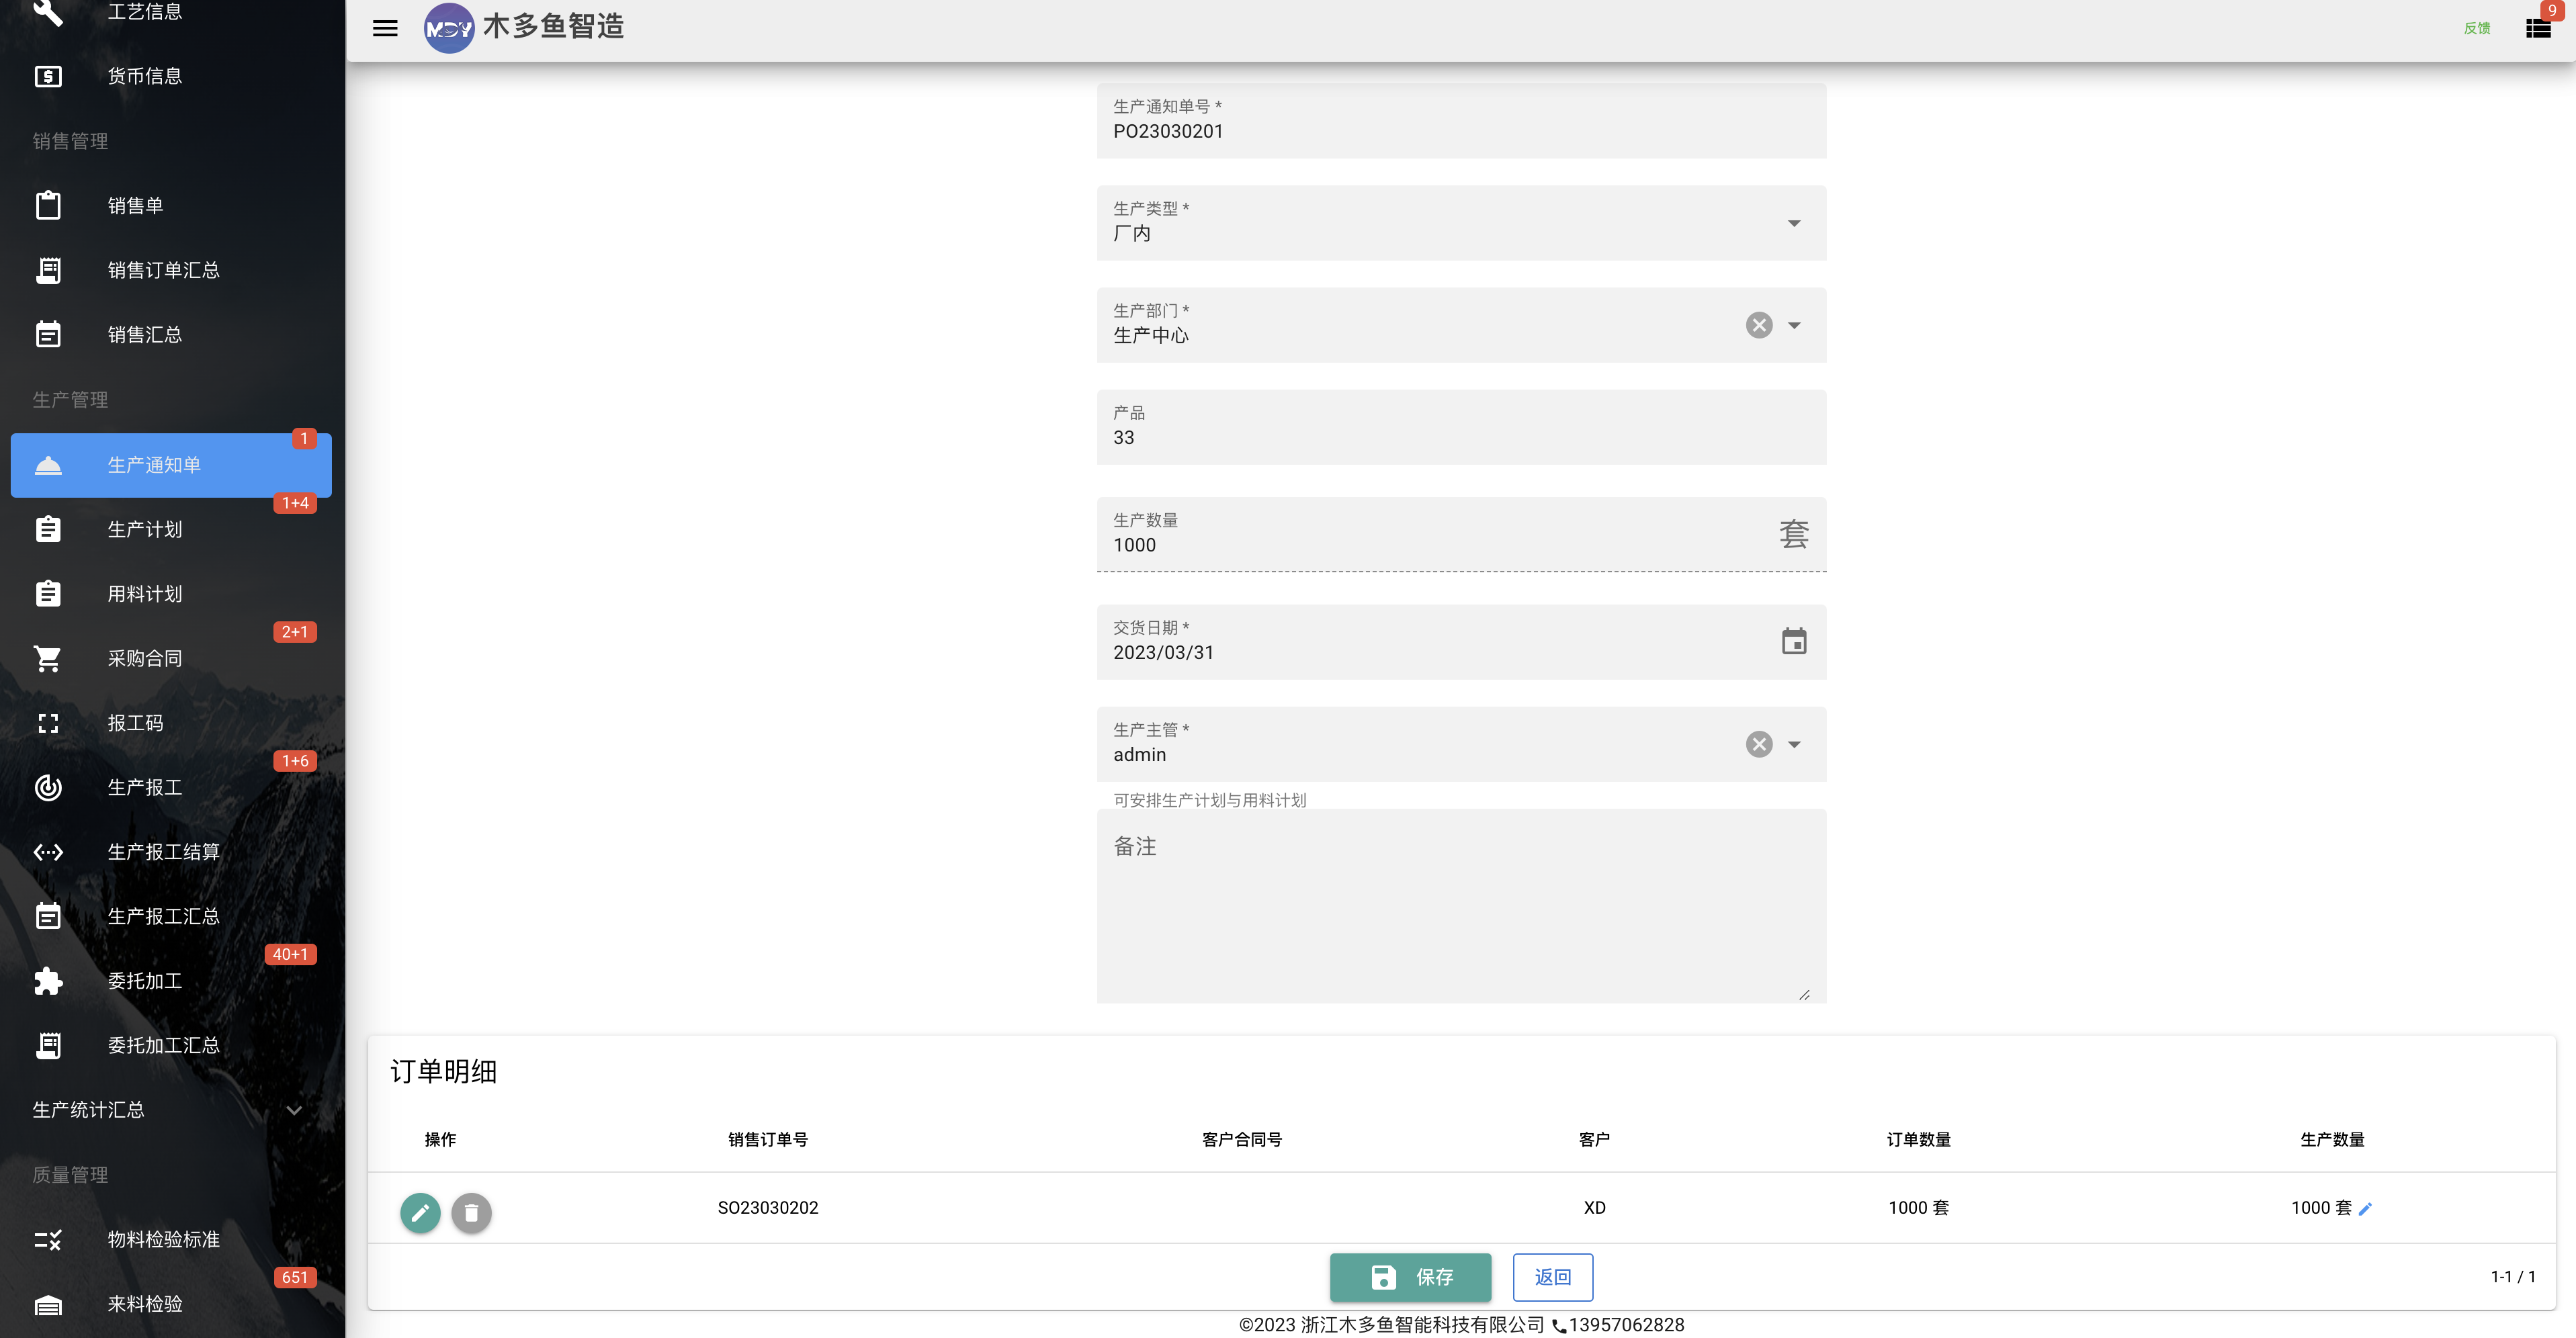The height and width of the screenshot is (1338, 2576).
Task: Open the notifications list icon with badge
Action: [x=2538, y=28]
